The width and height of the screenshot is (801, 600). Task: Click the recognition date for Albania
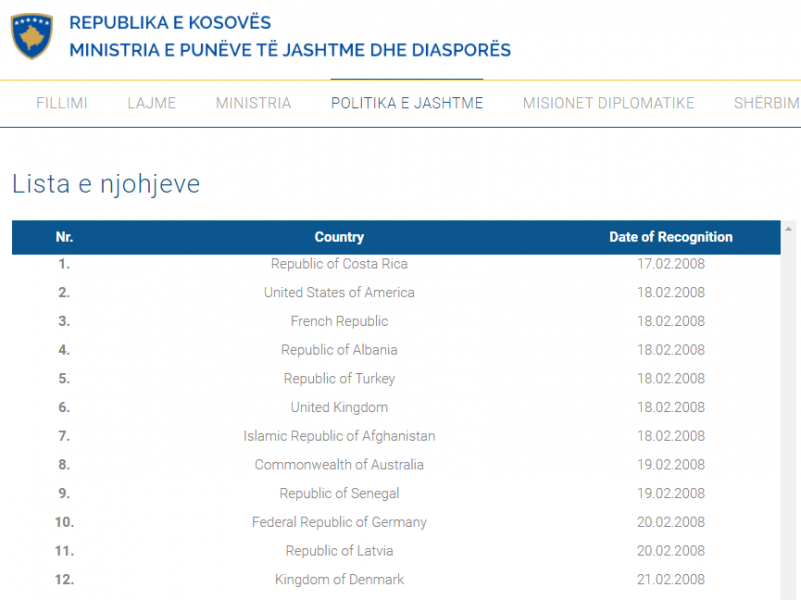pyautogui.click(x=671, y=350)
